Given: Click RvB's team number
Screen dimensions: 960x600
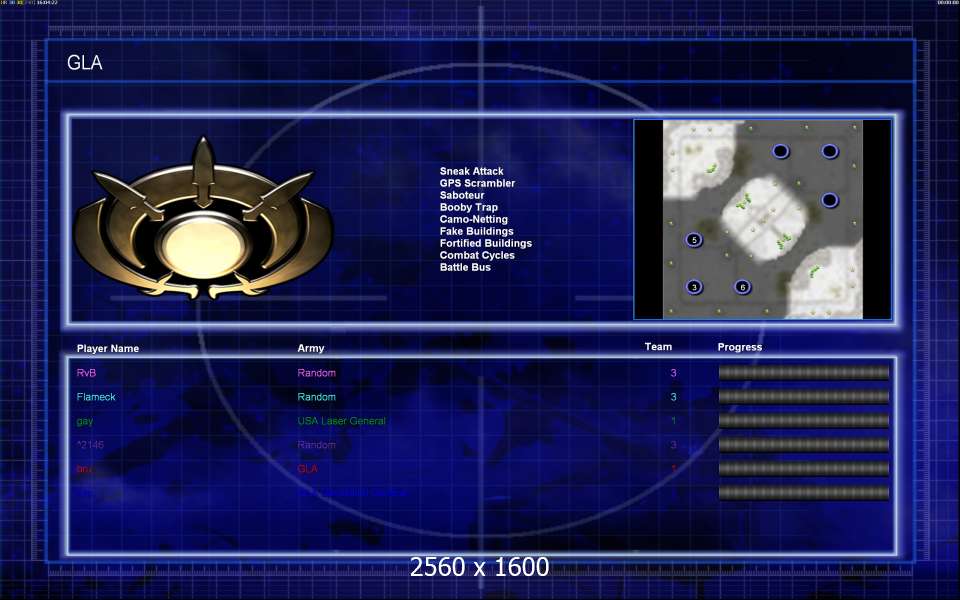Looking at the screenshot, I should click(x=673, y=373).
